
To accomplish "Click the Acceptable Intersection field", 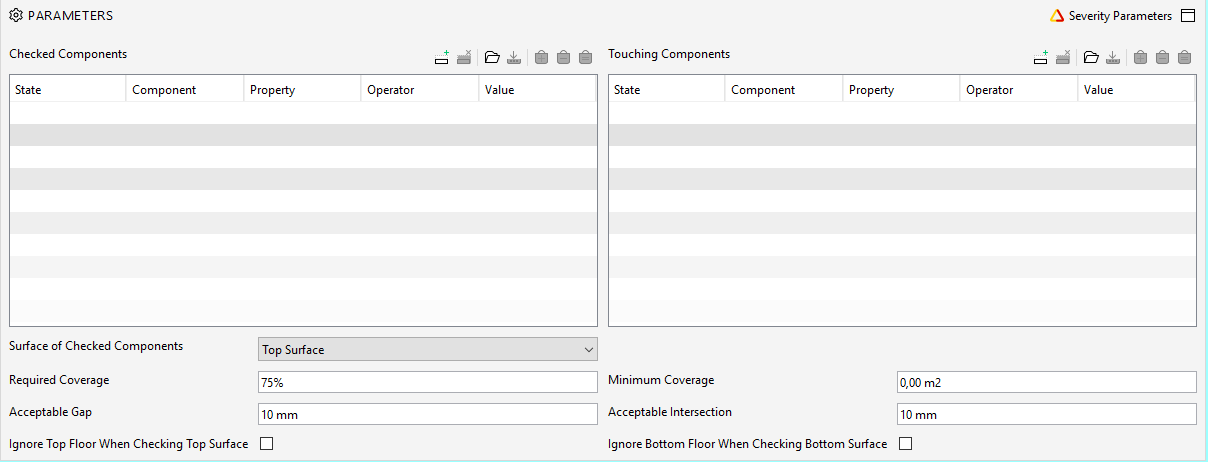I will [x=1046, y=414].
